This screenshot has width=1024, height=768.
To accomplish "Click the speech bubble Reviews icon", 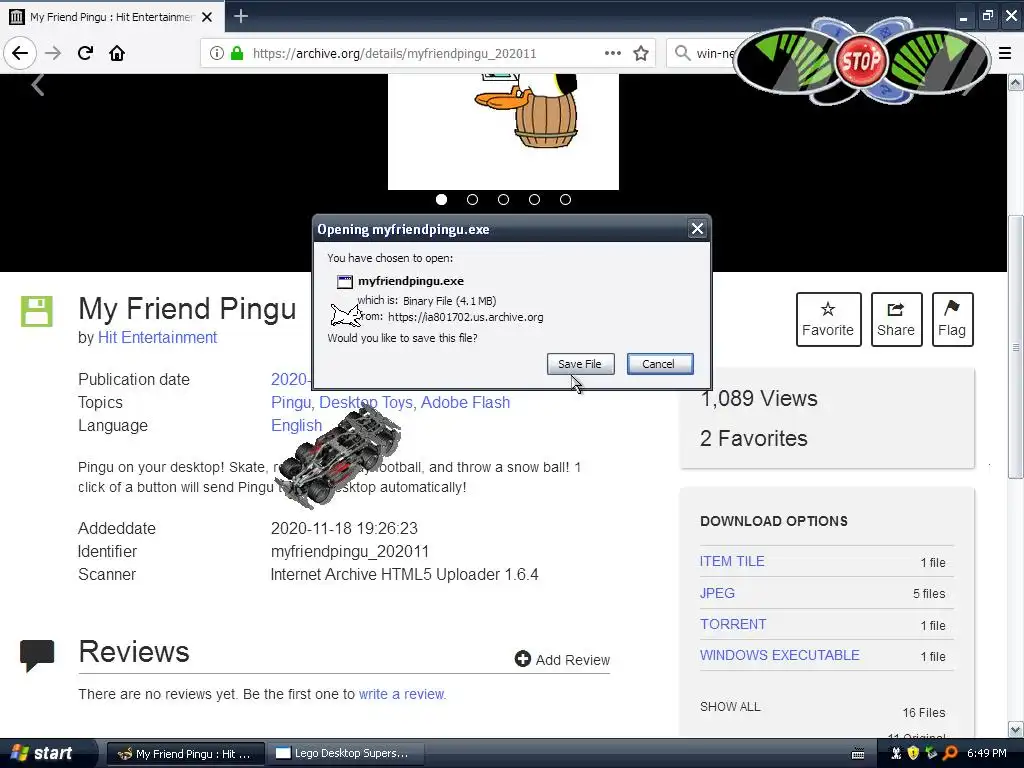I will [37, 656].
